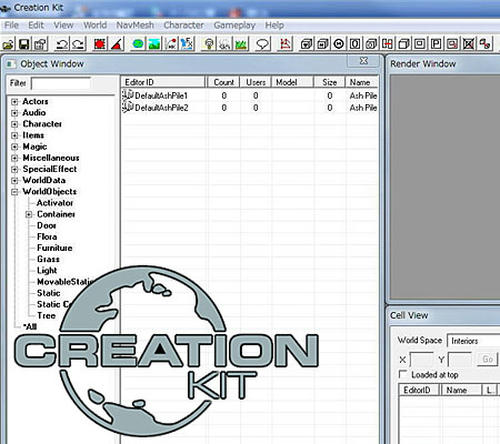The width and height of the screenshot is (500, 444).
Task: Open the NavMesh menu
Action: [135, 25]
